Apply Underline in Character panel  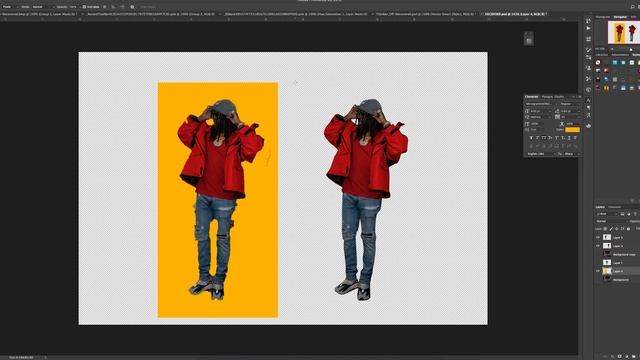tap(569, 138)
